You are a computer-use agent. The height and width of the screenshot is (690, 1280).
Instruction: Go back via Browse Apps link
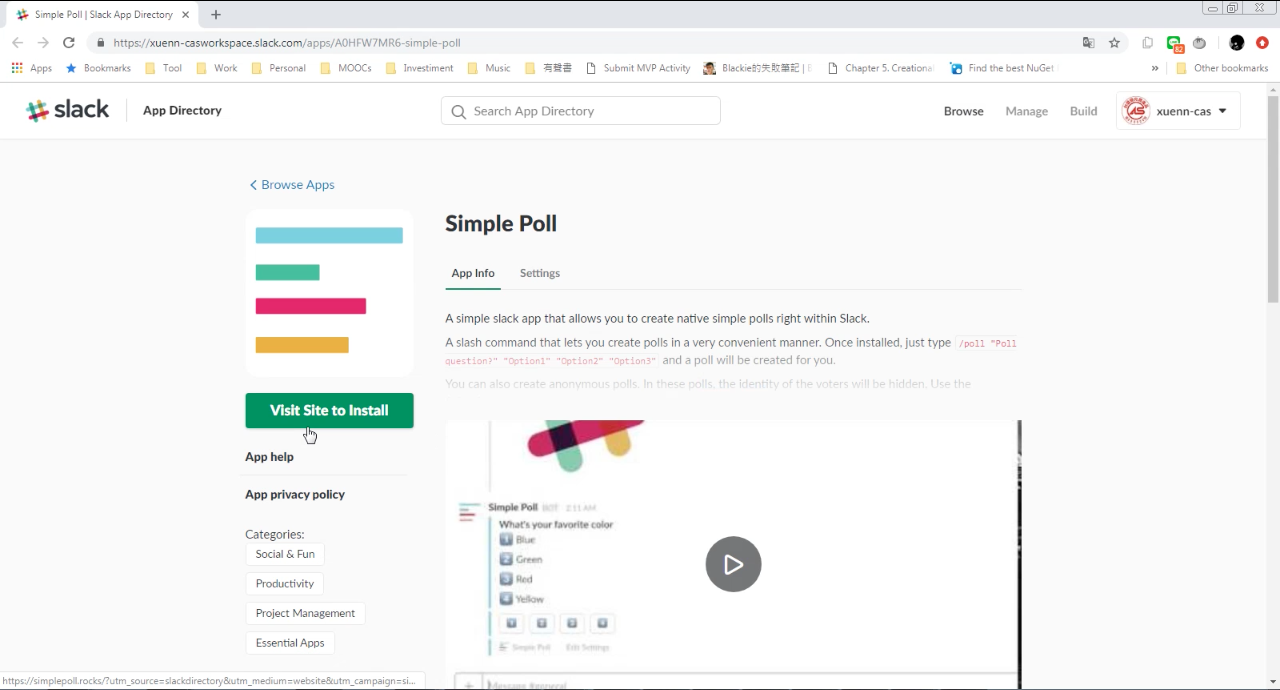[292, 185]
